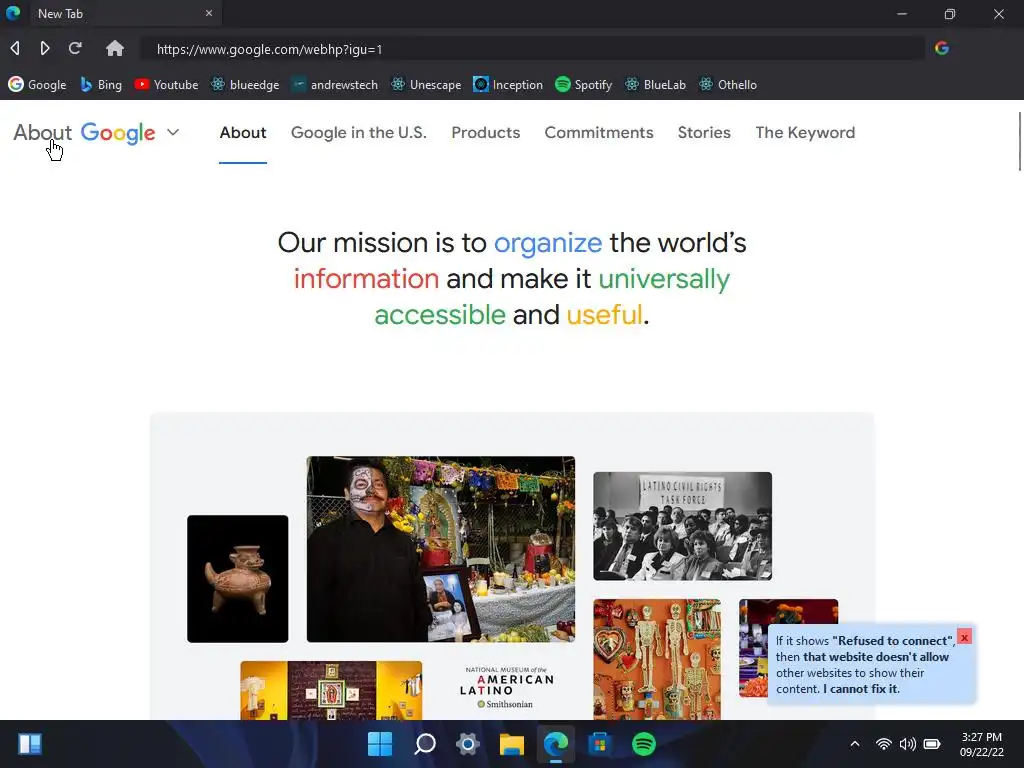Click the clay animal vessel thumbnail

pyautogui.click(x=238, y=579)
